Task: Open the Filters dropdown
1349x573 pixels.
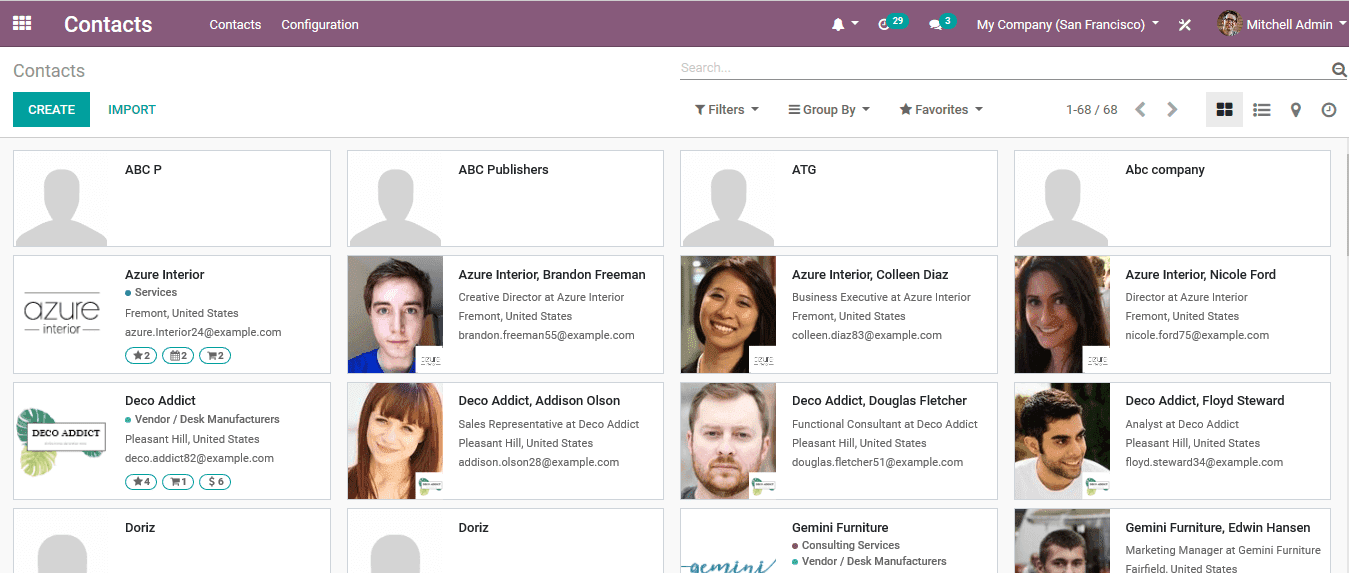Action: click(x=727, y=110)
